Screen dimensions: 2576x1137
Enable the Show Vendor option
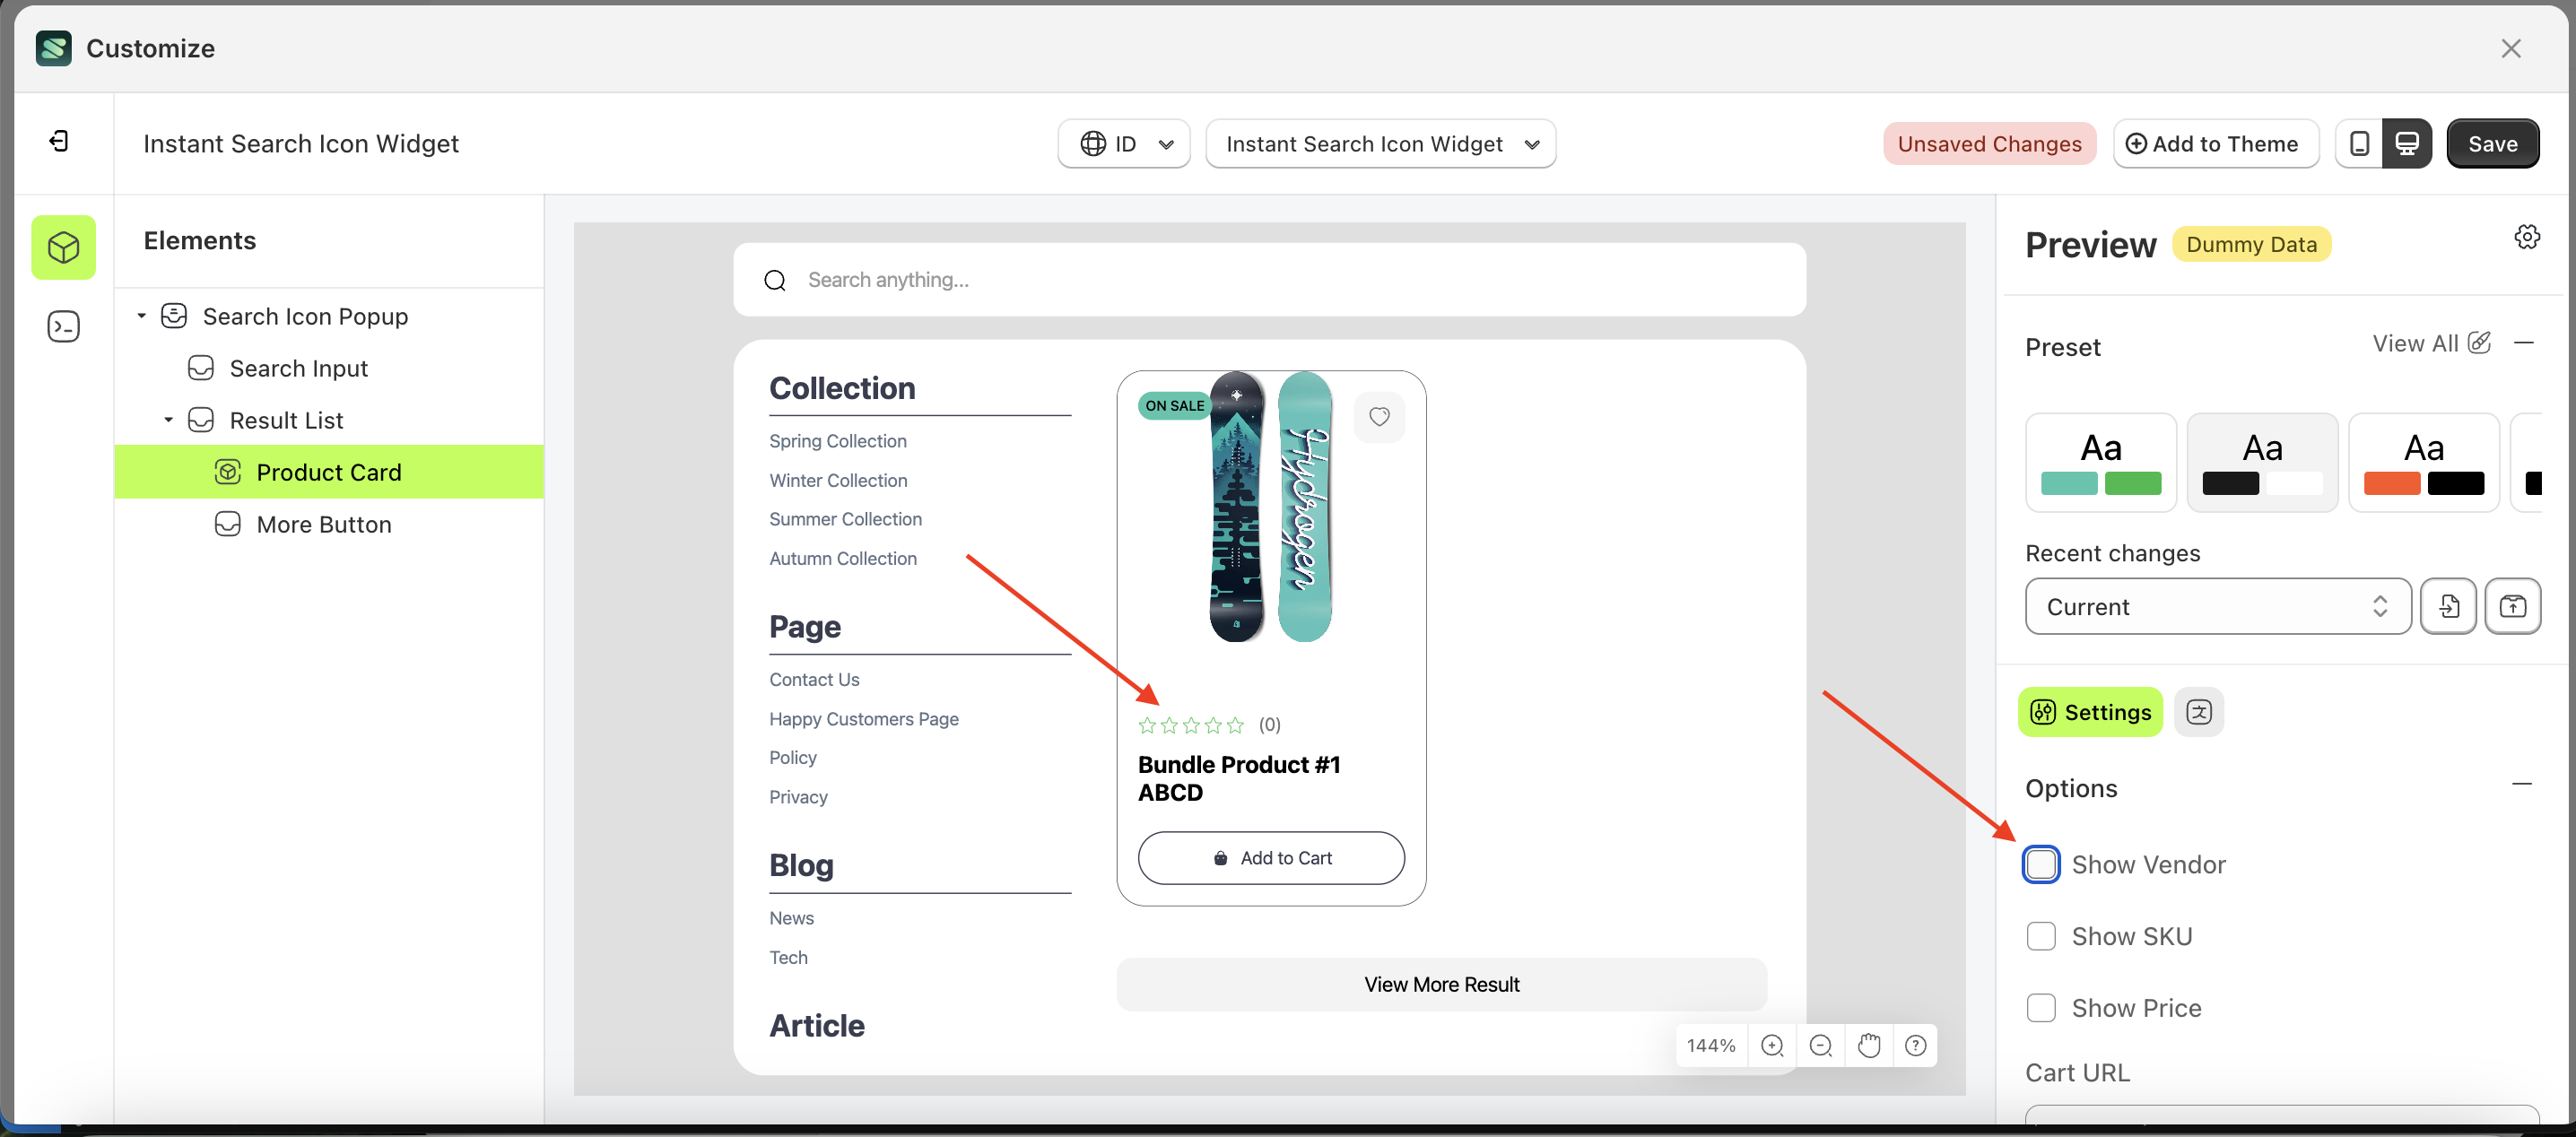pos(2042,864)
